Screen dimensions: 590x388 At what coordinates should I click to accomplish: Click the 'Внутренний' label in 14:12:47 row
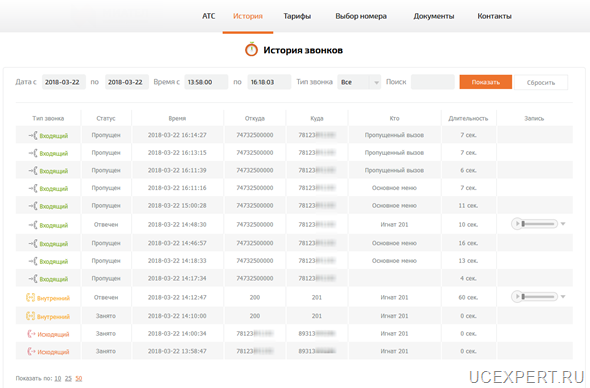[x=53, y=298]
